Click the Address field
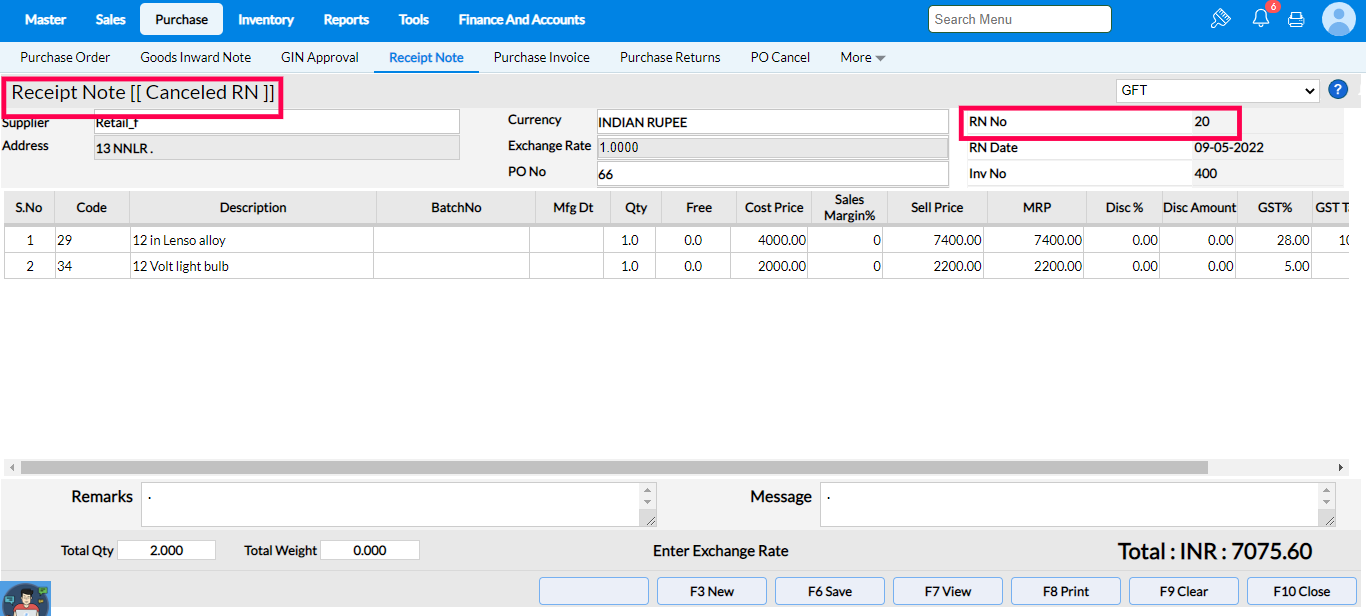1366x616 pixels. coord(276,148)
